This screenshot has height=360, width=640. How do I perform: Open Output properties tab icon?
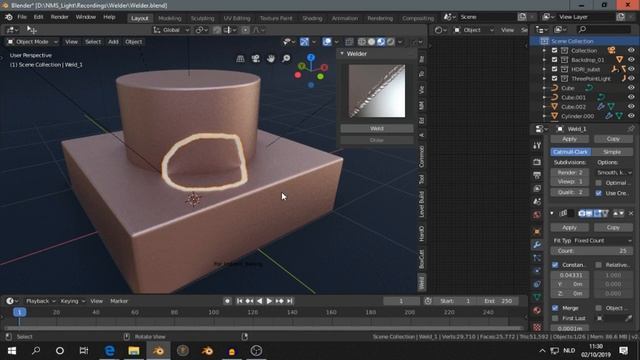pyautogui.click(x=537, y=175)
